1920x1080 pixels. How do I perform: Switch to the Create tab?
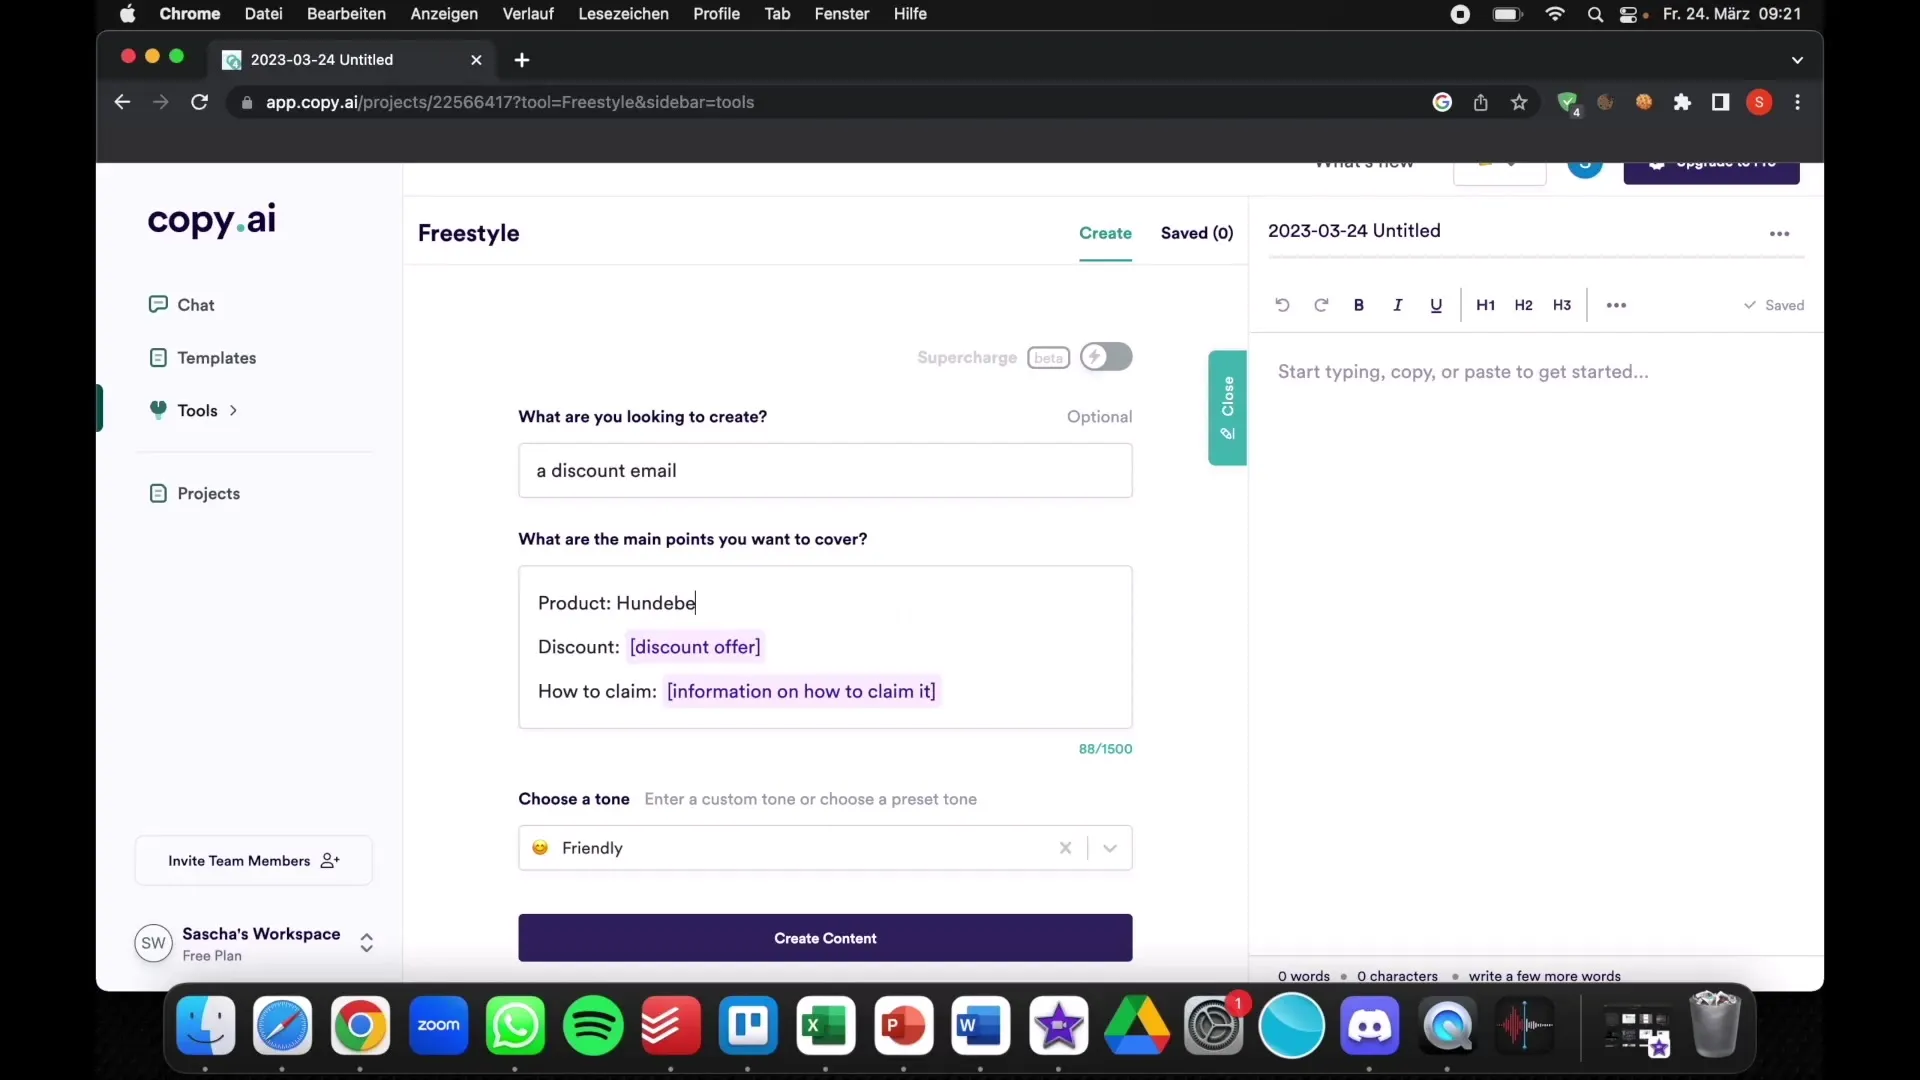(x=1105, y=232)
